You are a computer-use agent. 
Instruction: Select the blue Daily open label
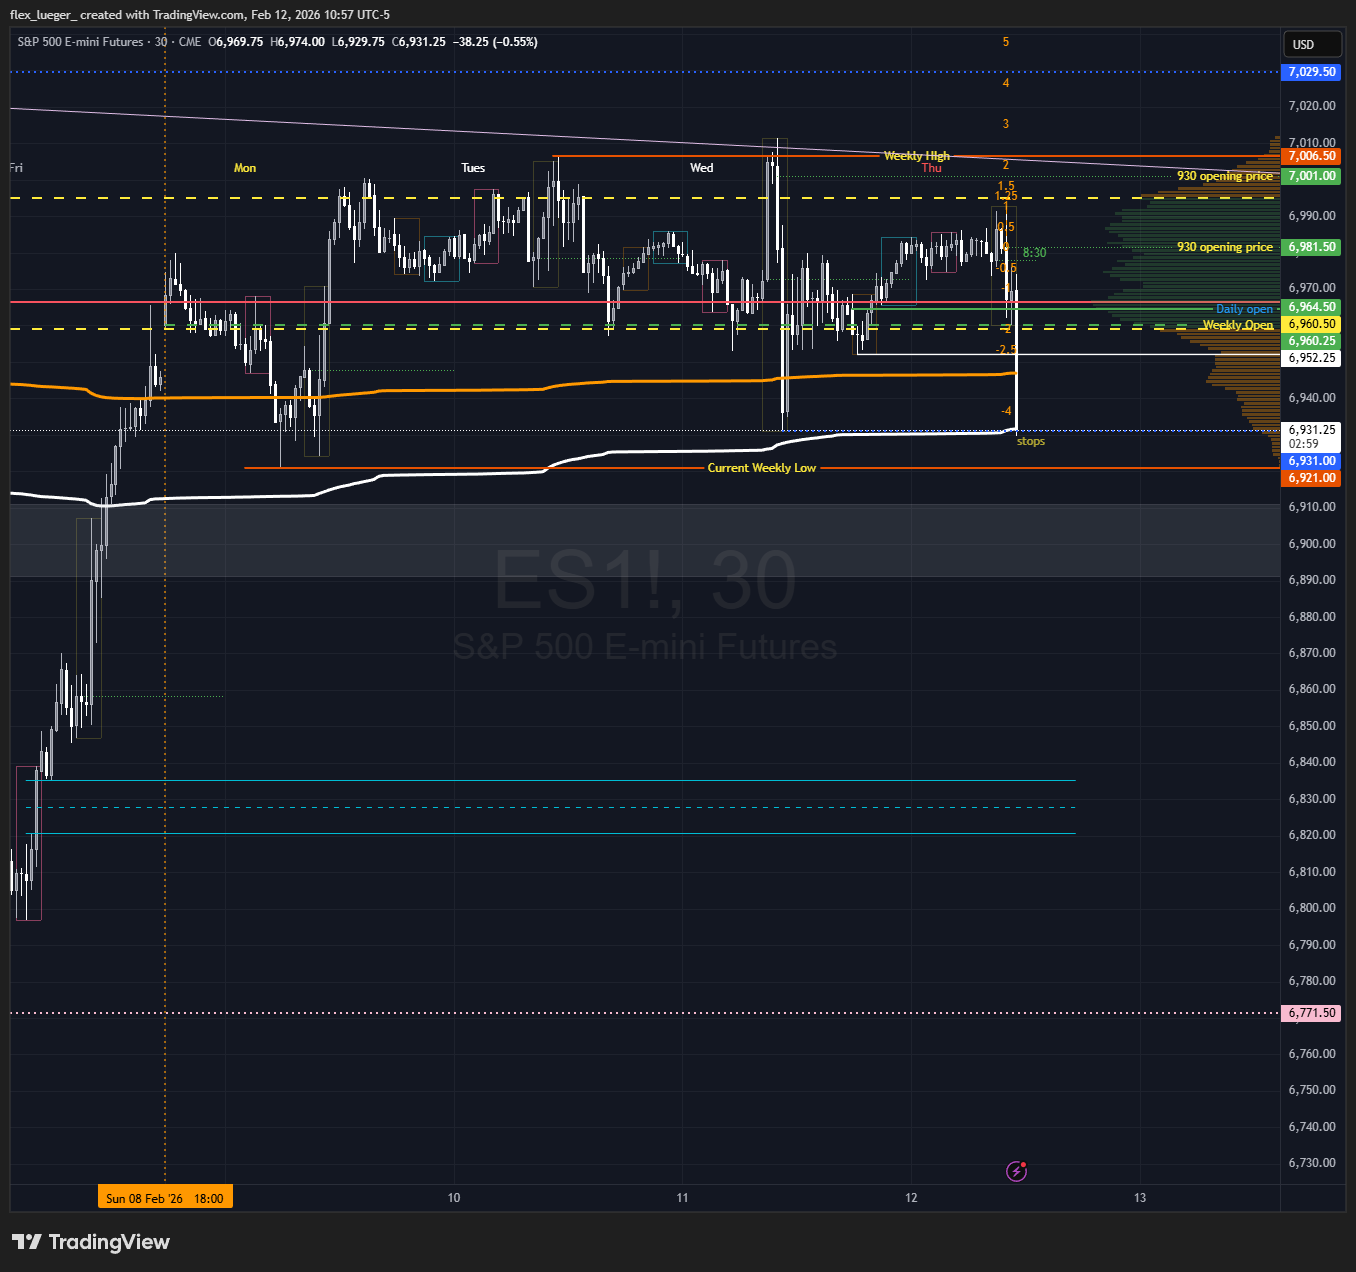click(x=1244, y=309)
